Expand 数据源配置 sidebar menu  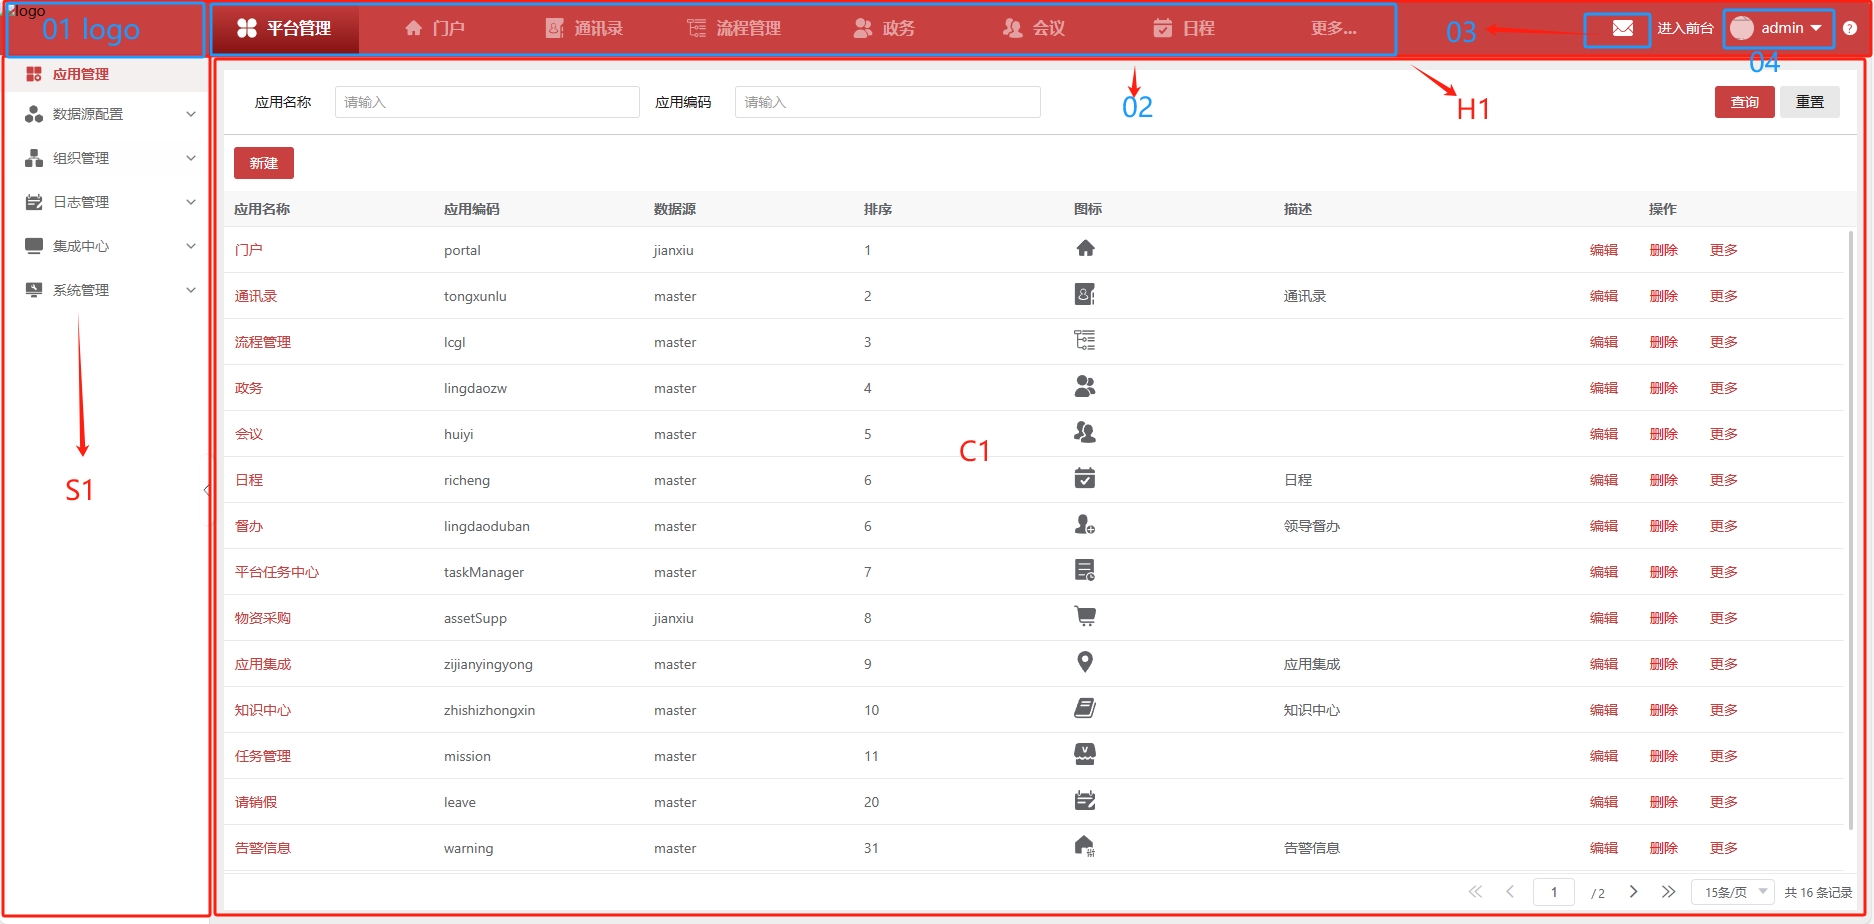110,114
